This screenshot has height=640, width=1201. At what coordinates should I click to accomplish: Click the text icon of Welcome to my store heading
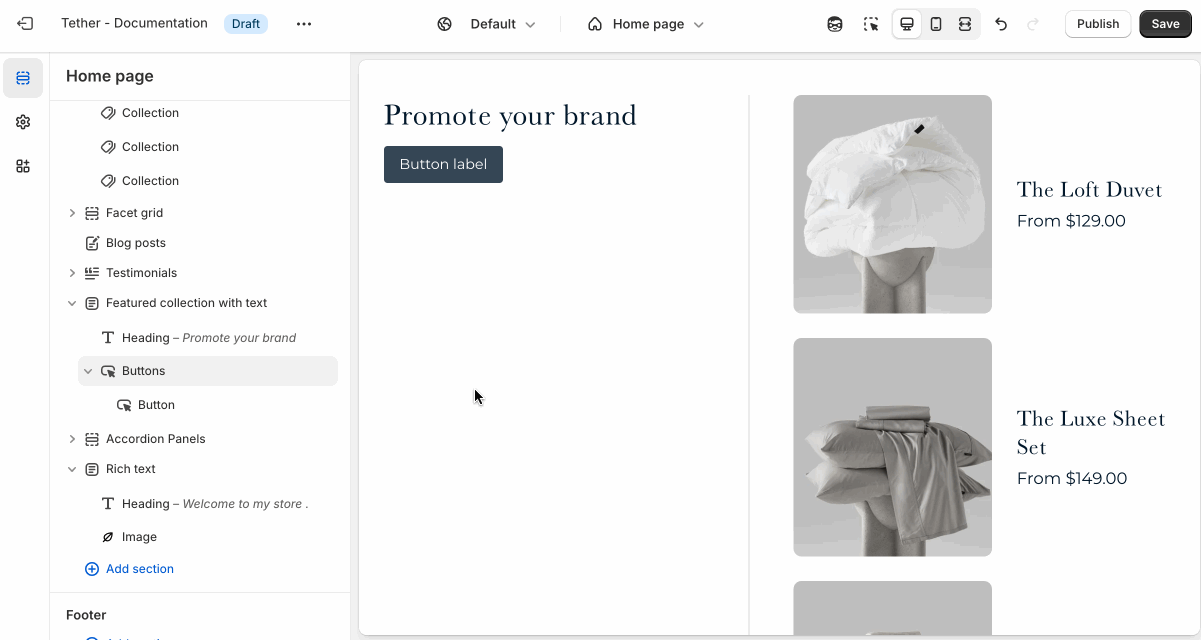[x=108, y=504]
